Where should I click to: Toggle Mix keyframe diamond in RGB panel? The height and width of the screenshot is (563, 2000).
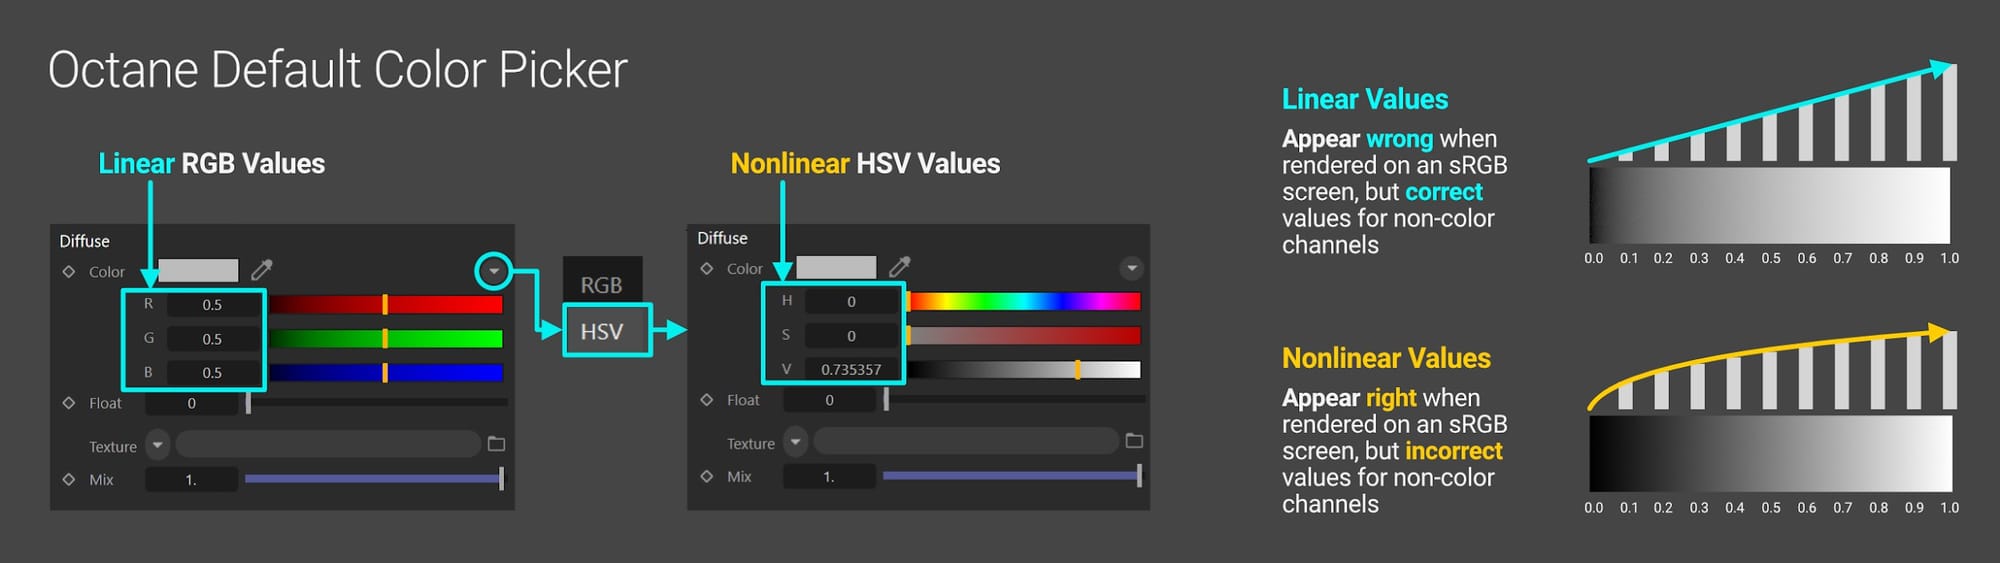coord(69,479)
